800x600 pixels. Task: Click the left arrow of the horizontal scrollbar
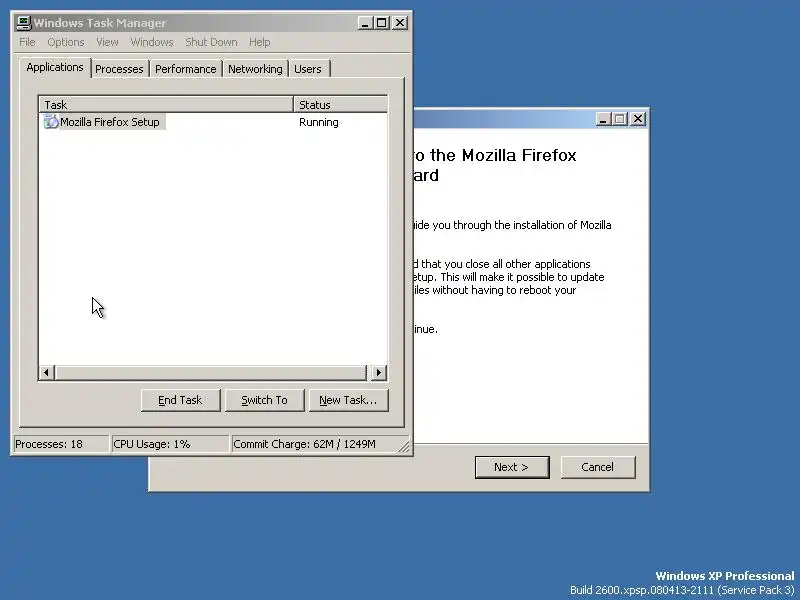click(x=47, y=372)
